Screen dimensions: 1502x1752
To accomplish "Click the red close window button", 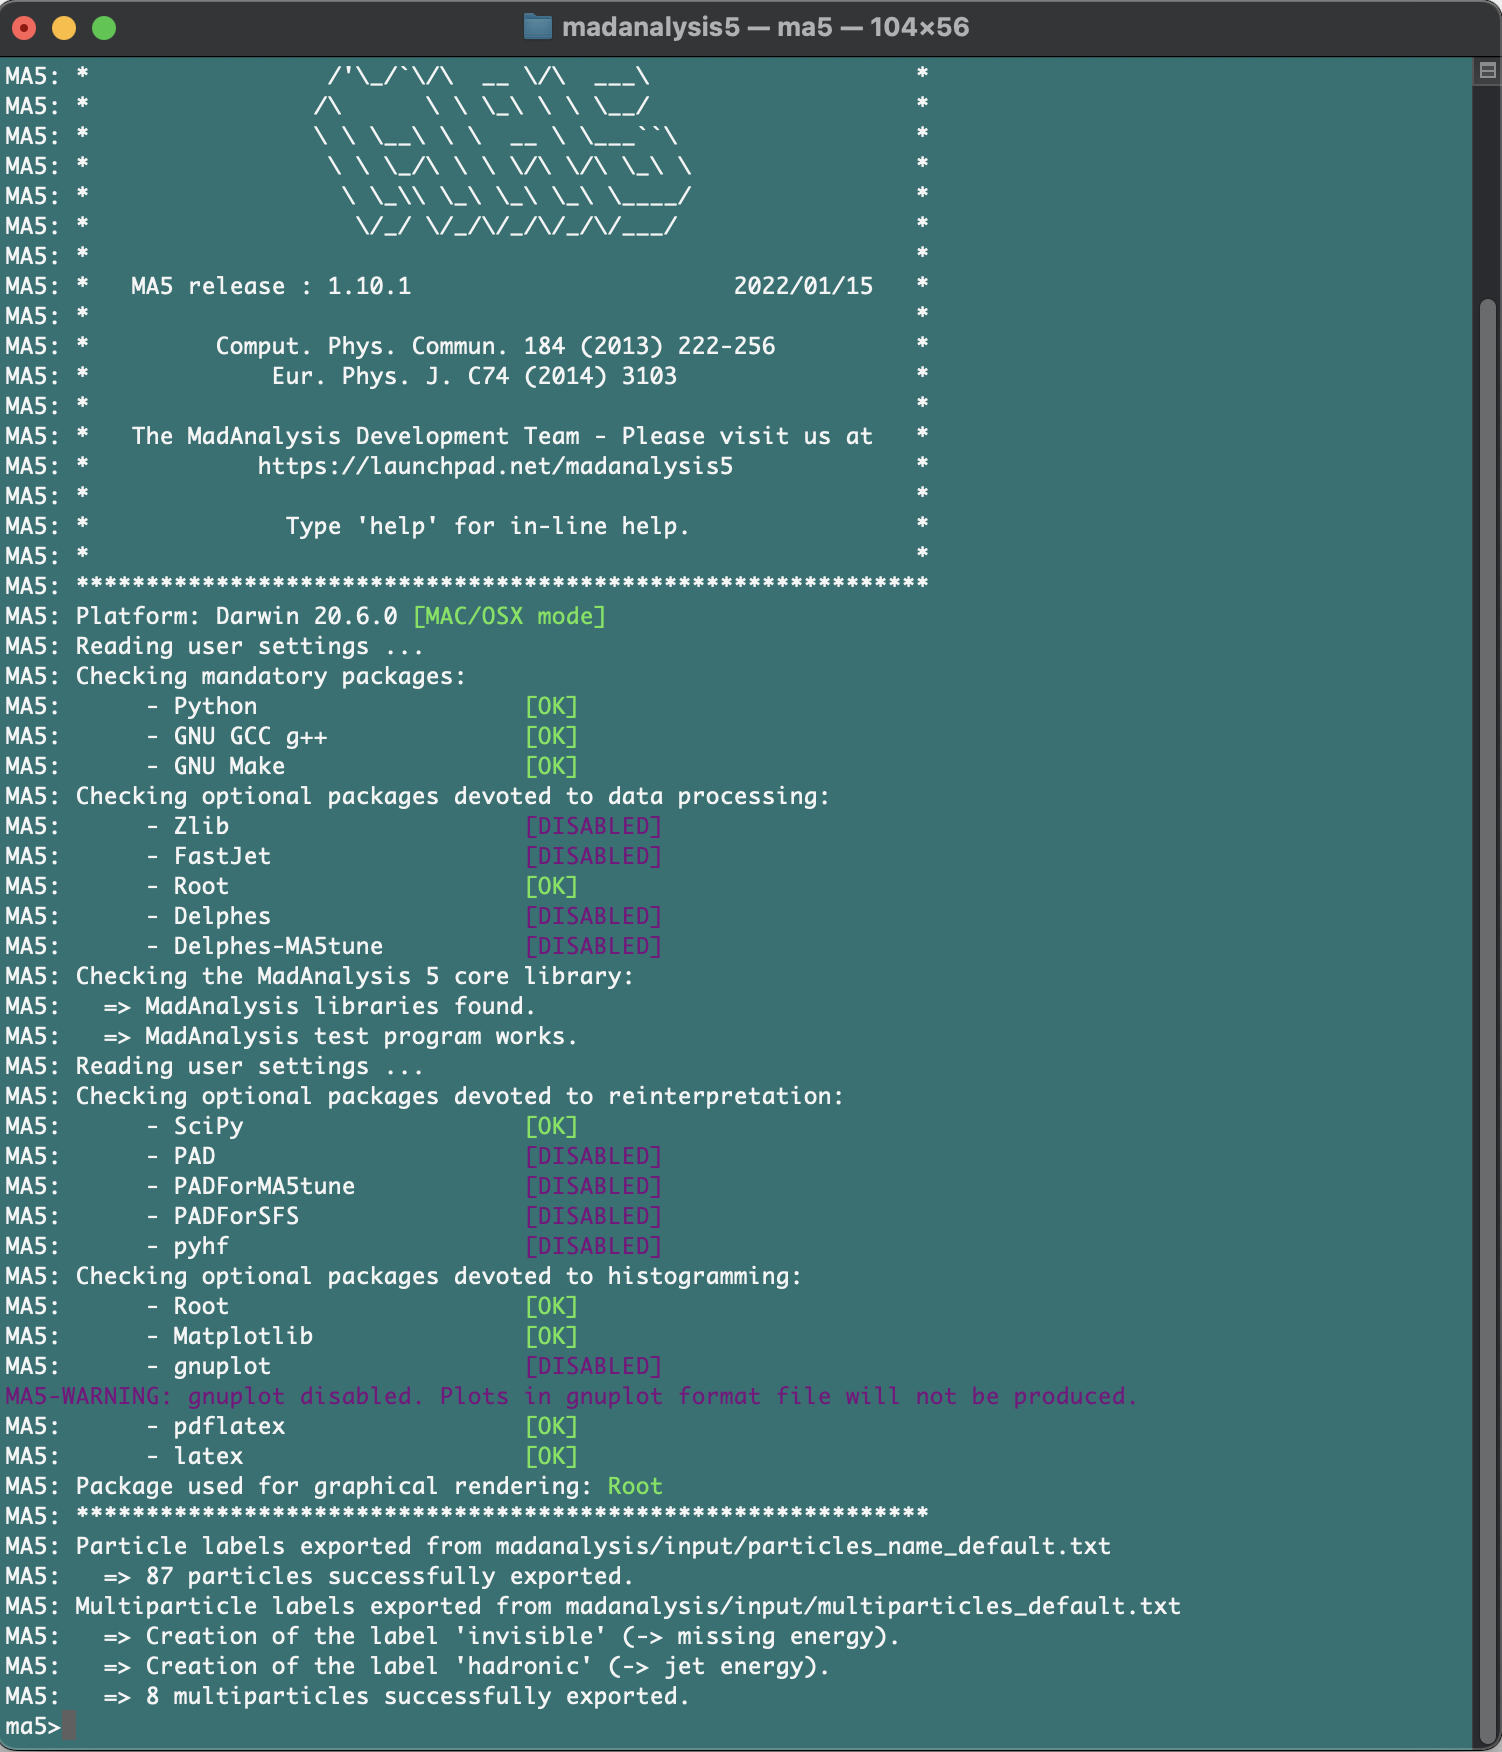I will [x=24, y=28].
